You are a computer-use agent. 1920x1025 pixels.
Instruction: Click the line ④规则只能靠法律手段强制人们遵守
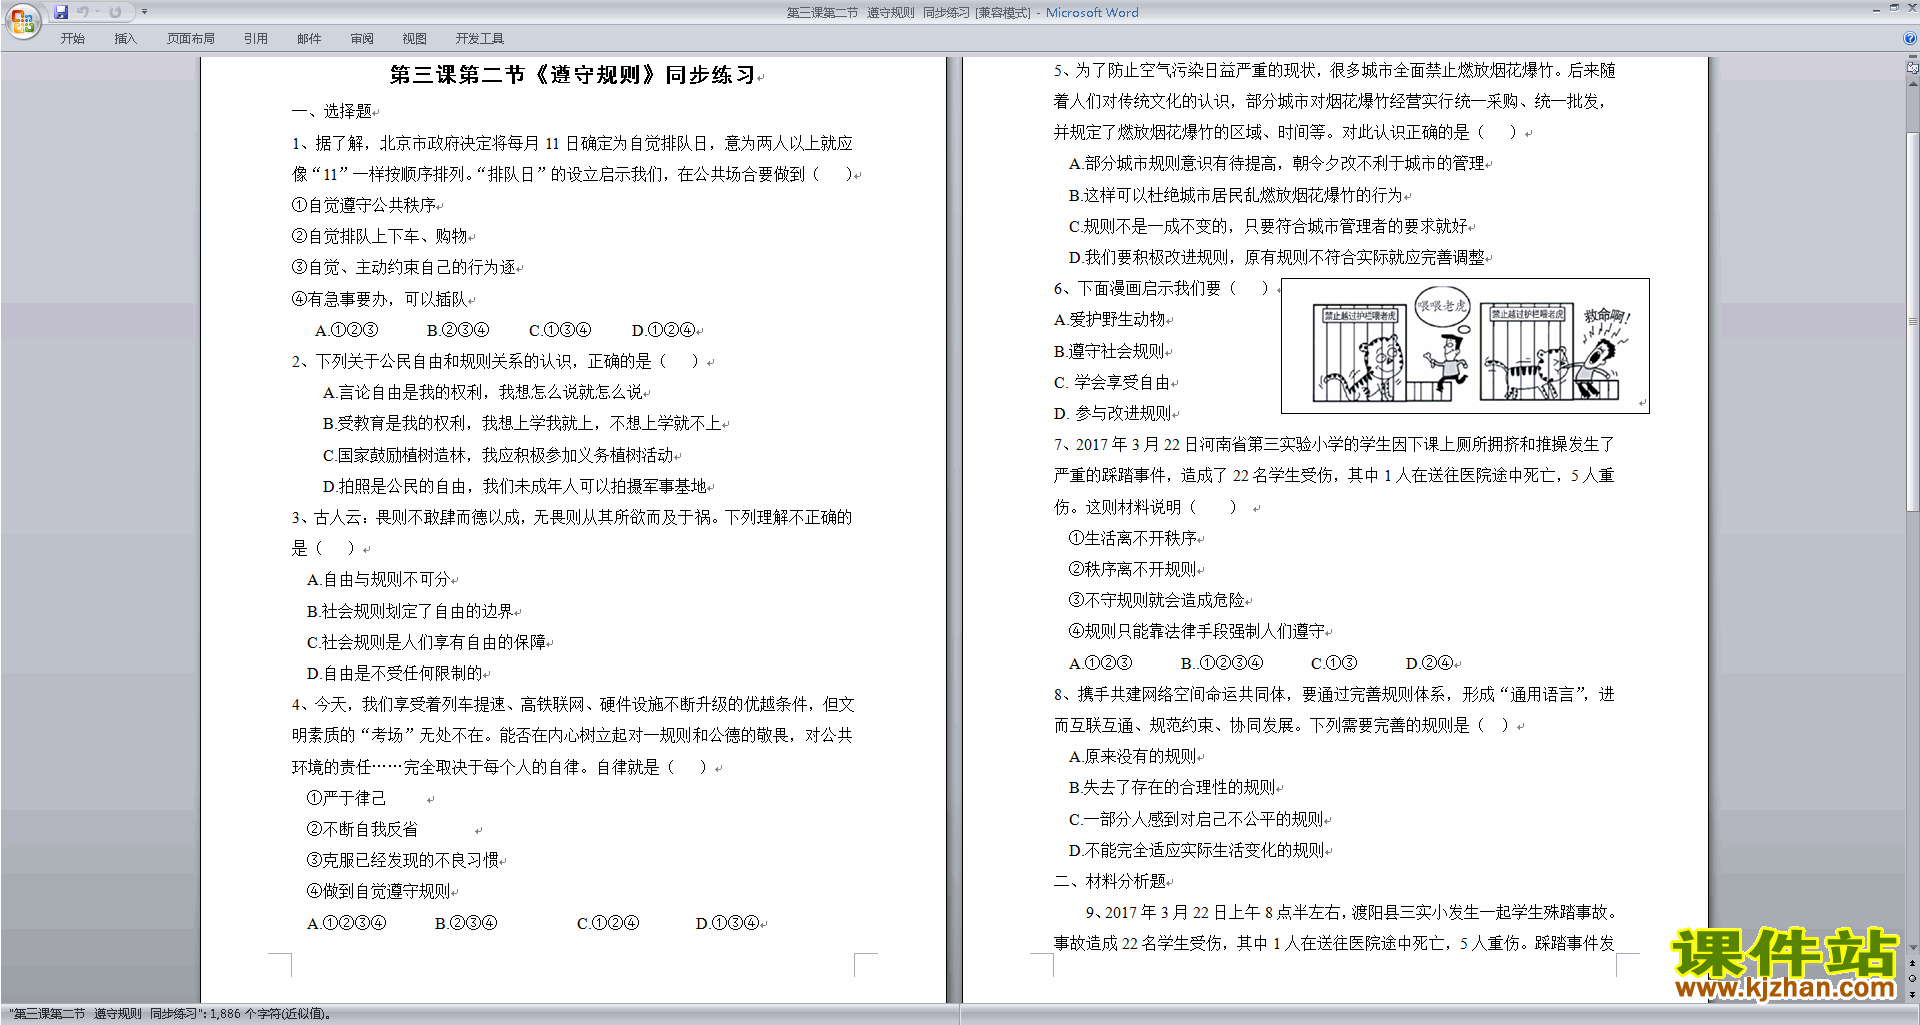(x=1197, y=631)
